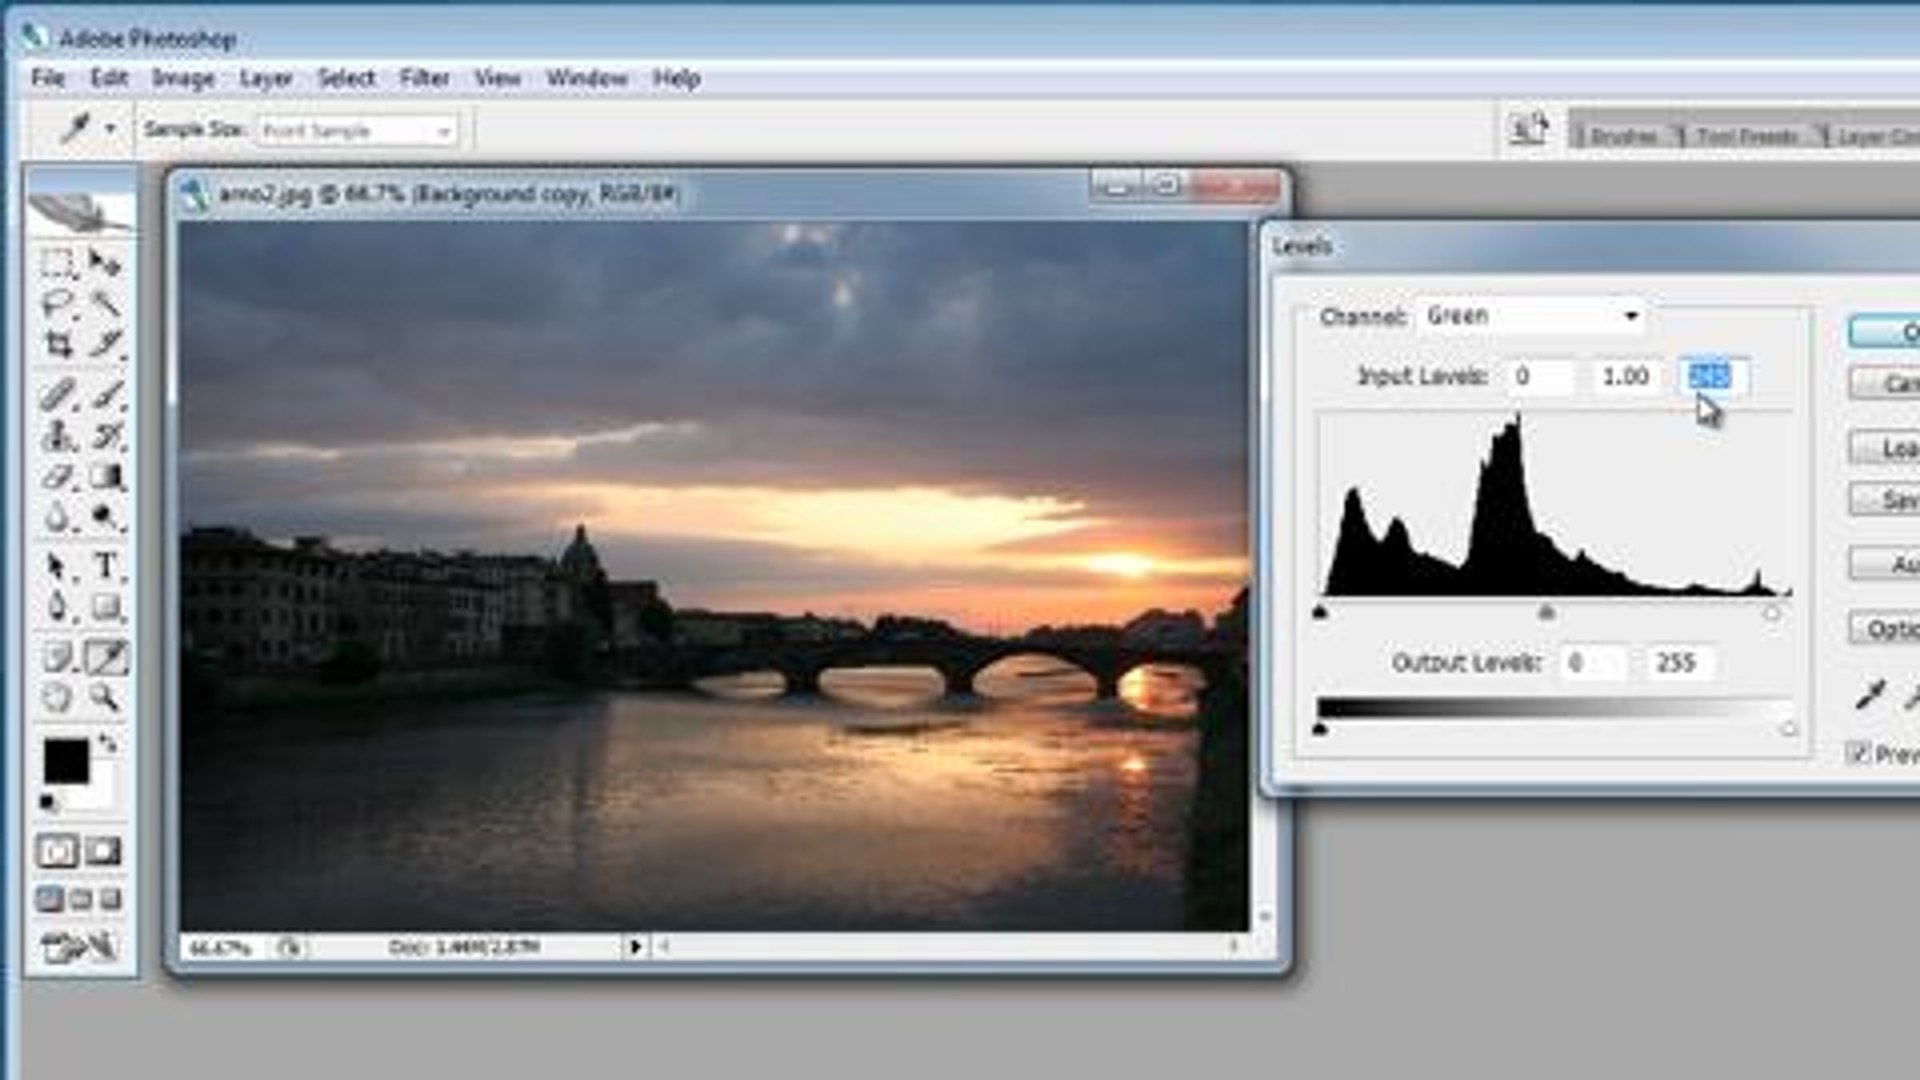The height and width of the screenshot is (1080, 1920).
Task: Click the foreground color swatch
Action: coord(66,760)
